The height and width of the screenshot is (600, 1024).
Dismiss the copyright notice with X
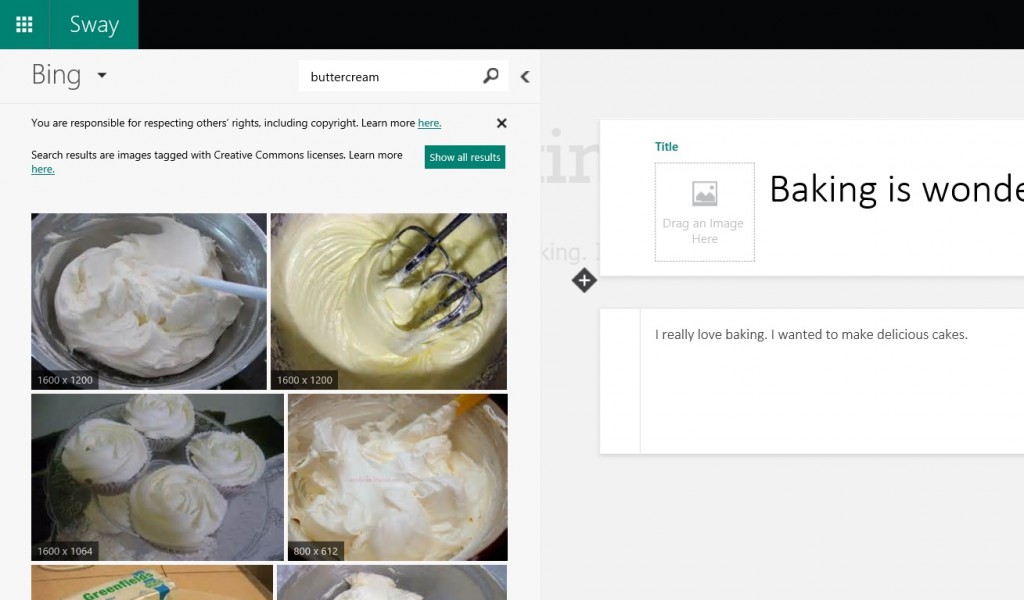point(502,123)
